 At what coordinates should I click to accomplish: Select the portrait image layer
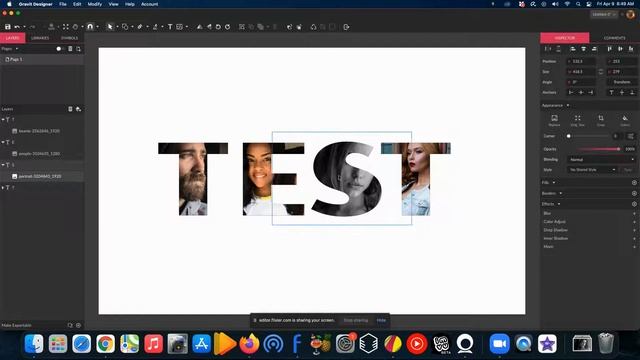(42, 176)
